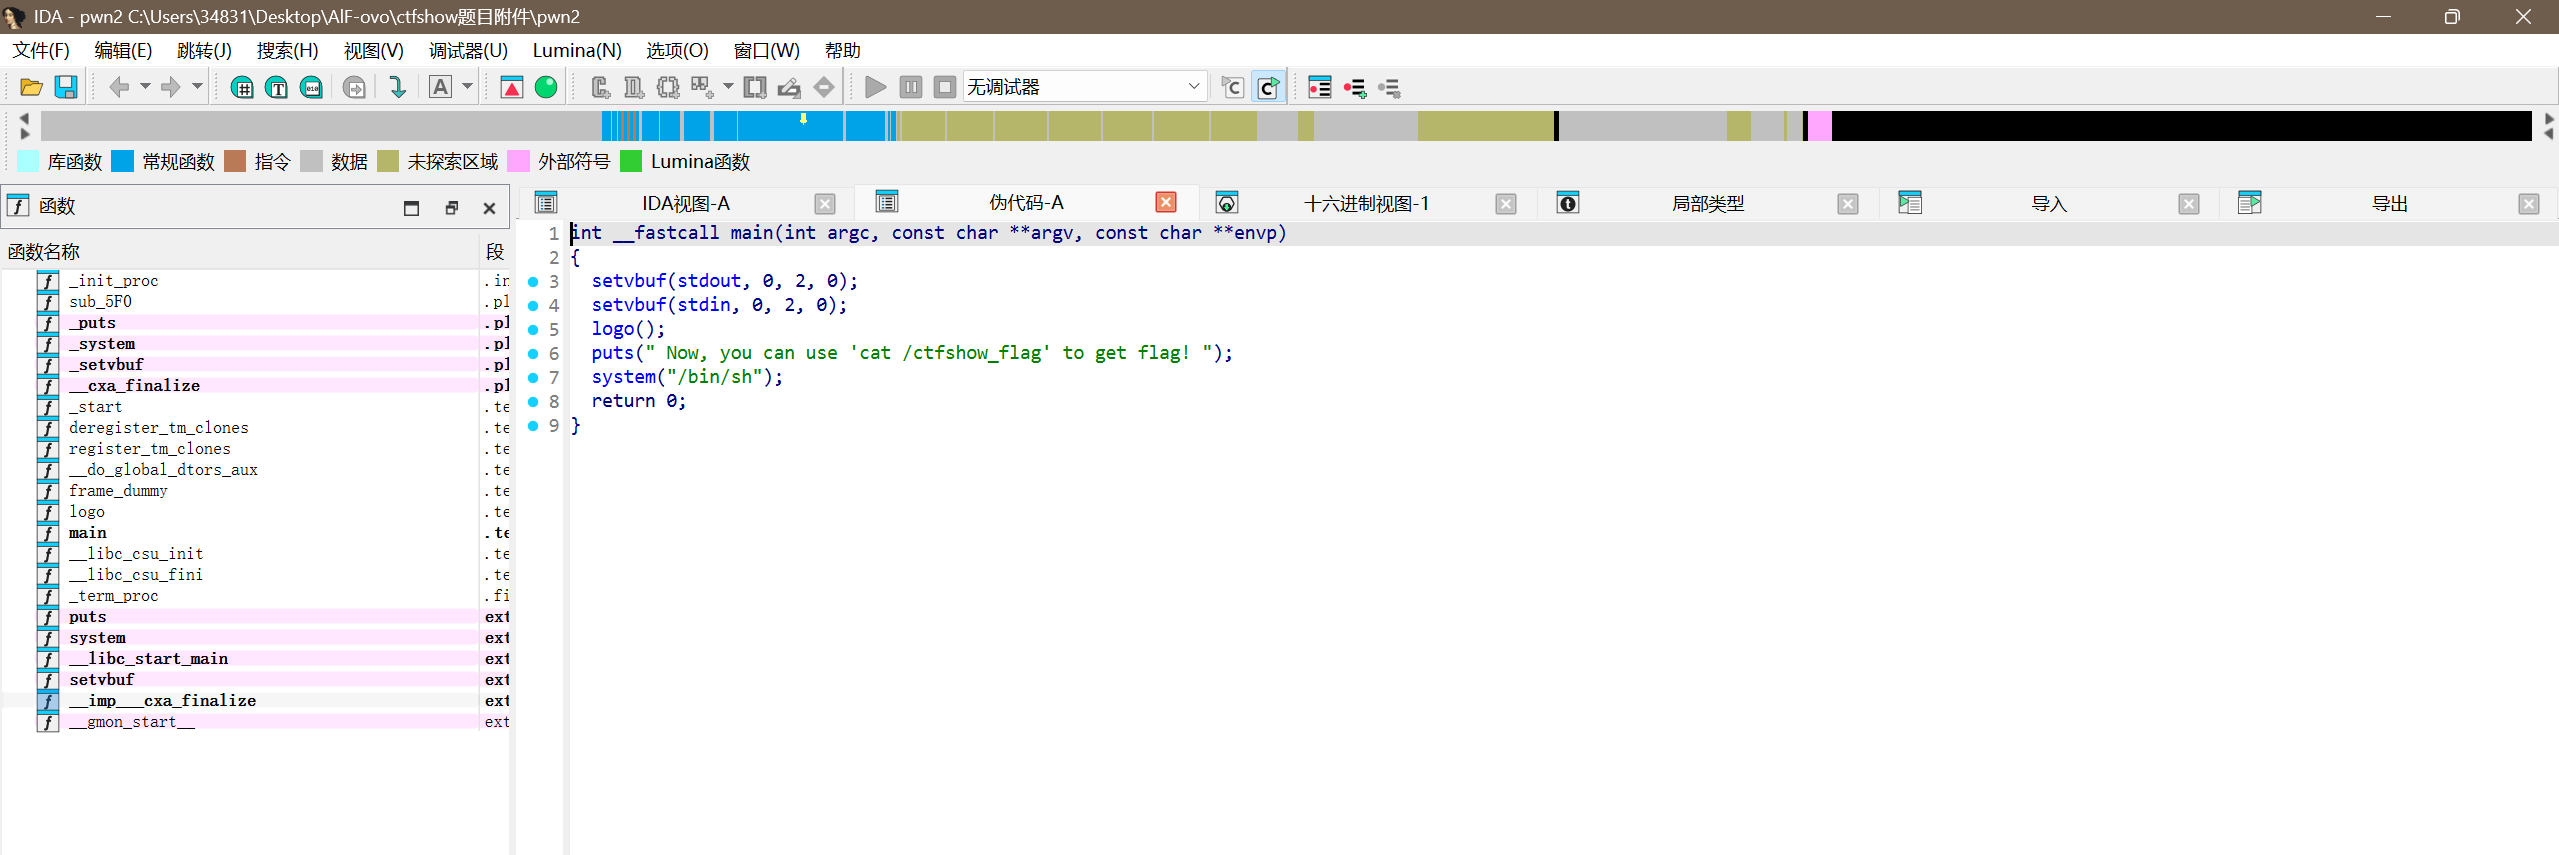Click the teal T circle toolbar icon
Screen dimensions: 2559x855
tap(277, 88)
